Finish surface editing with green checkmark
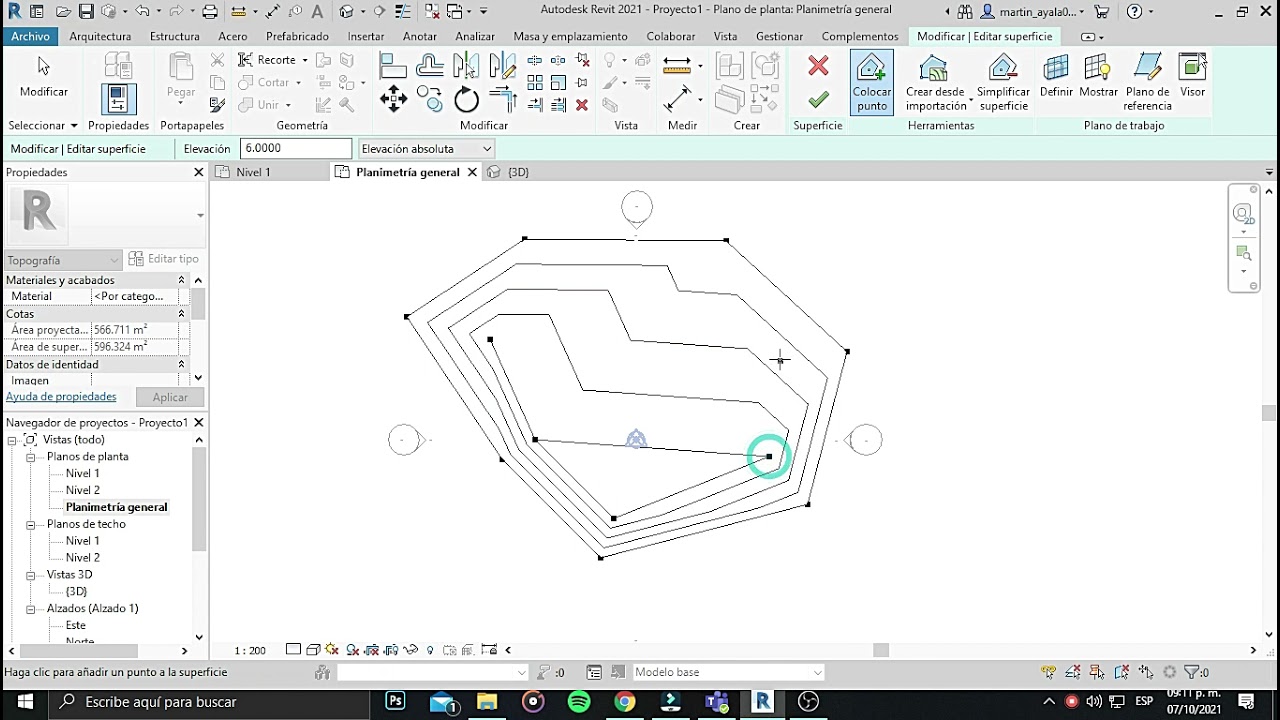The width and height of the screenshot is (1280, 720). pyautogui.click(x=818, y=99)
